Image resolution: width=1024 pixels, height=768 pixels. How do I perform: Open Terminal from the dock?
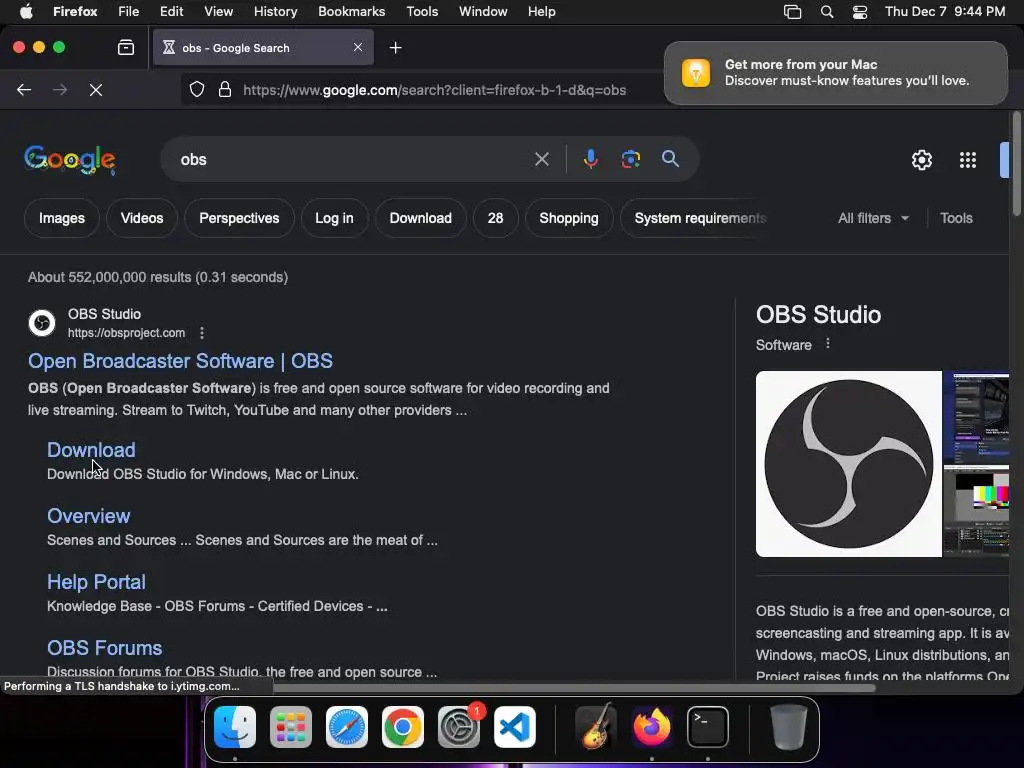coord(708,727)
